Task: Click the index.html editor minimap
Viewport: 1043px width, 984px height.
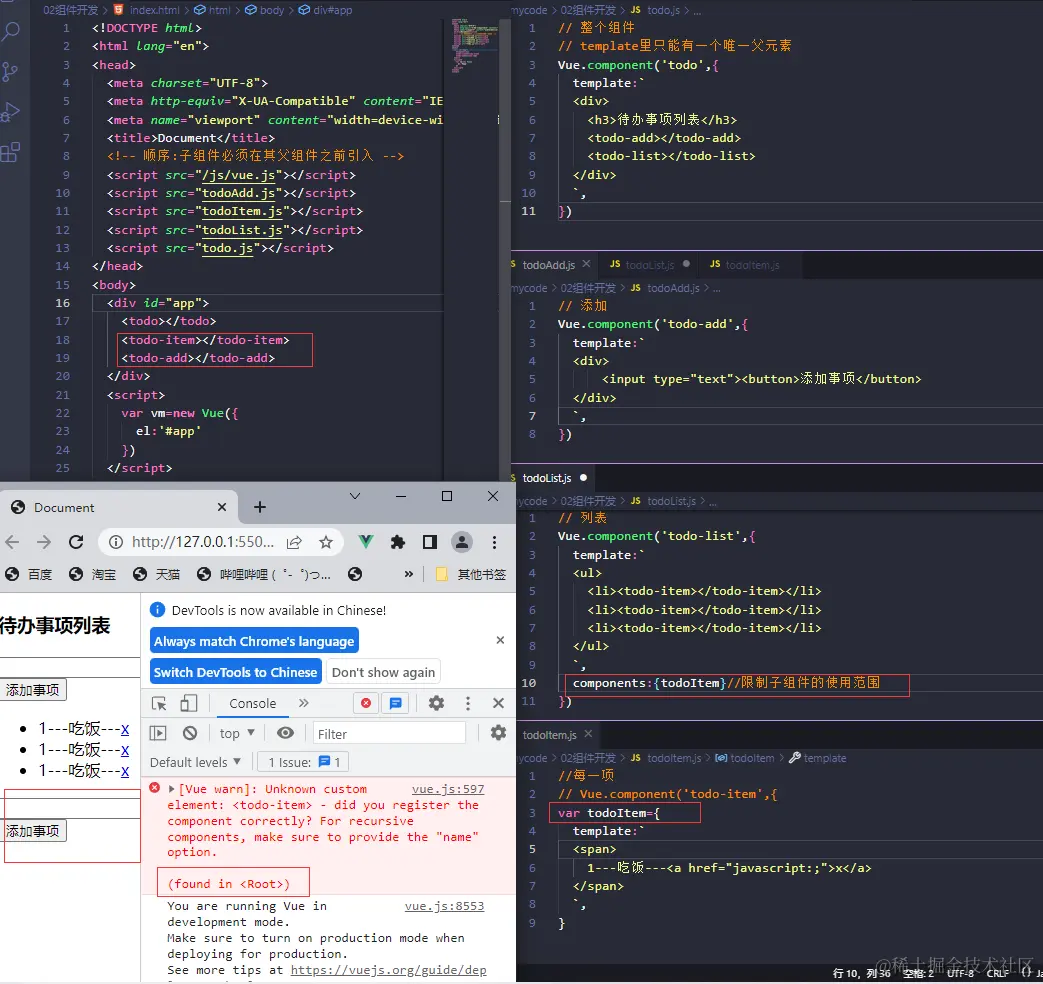Action: [473, 45]
